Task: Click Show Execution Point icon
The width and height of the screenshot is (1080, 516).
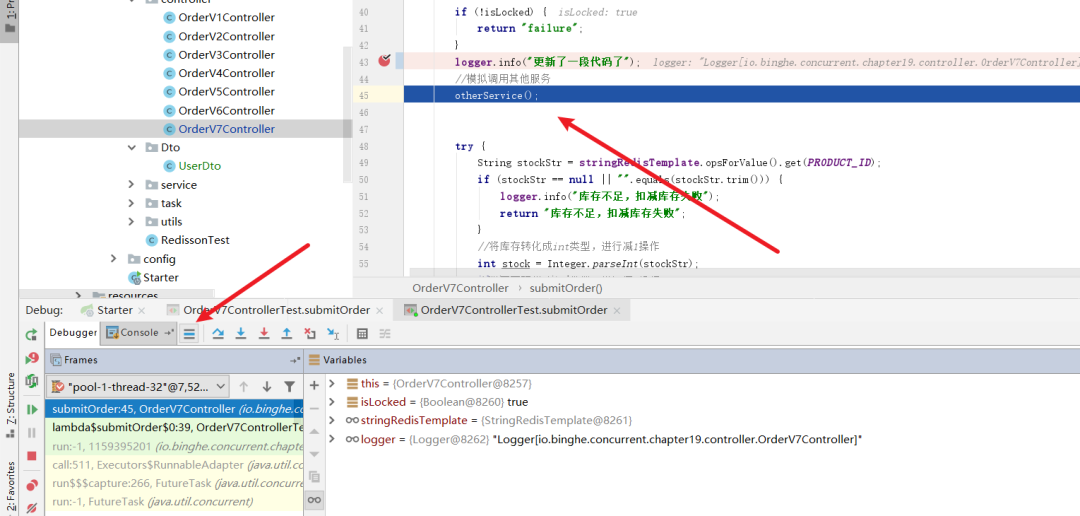Action: click(x=189, y=333)
